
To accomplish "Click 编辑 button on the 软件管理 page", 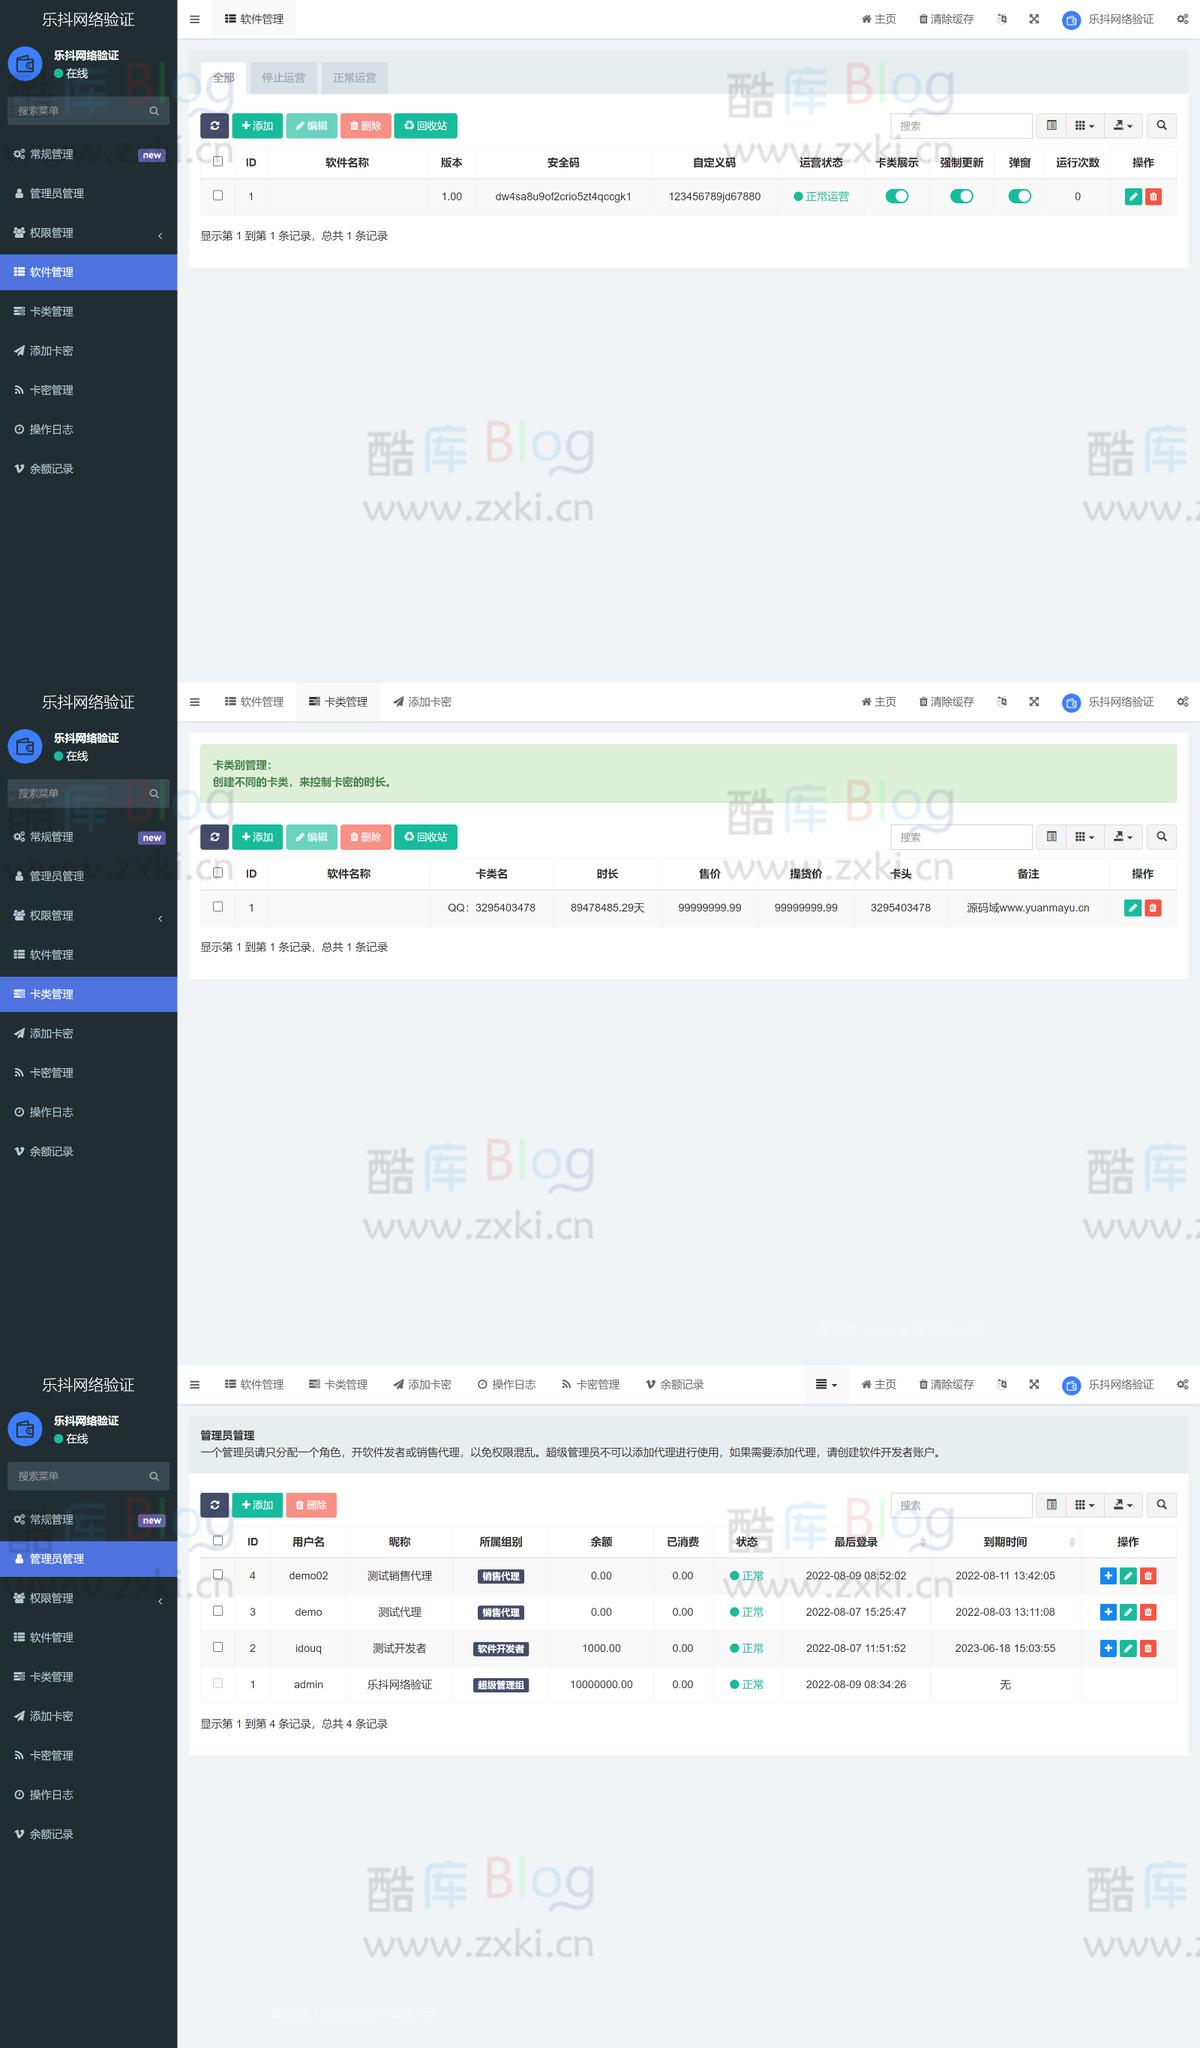I will (x=311, y=125).
